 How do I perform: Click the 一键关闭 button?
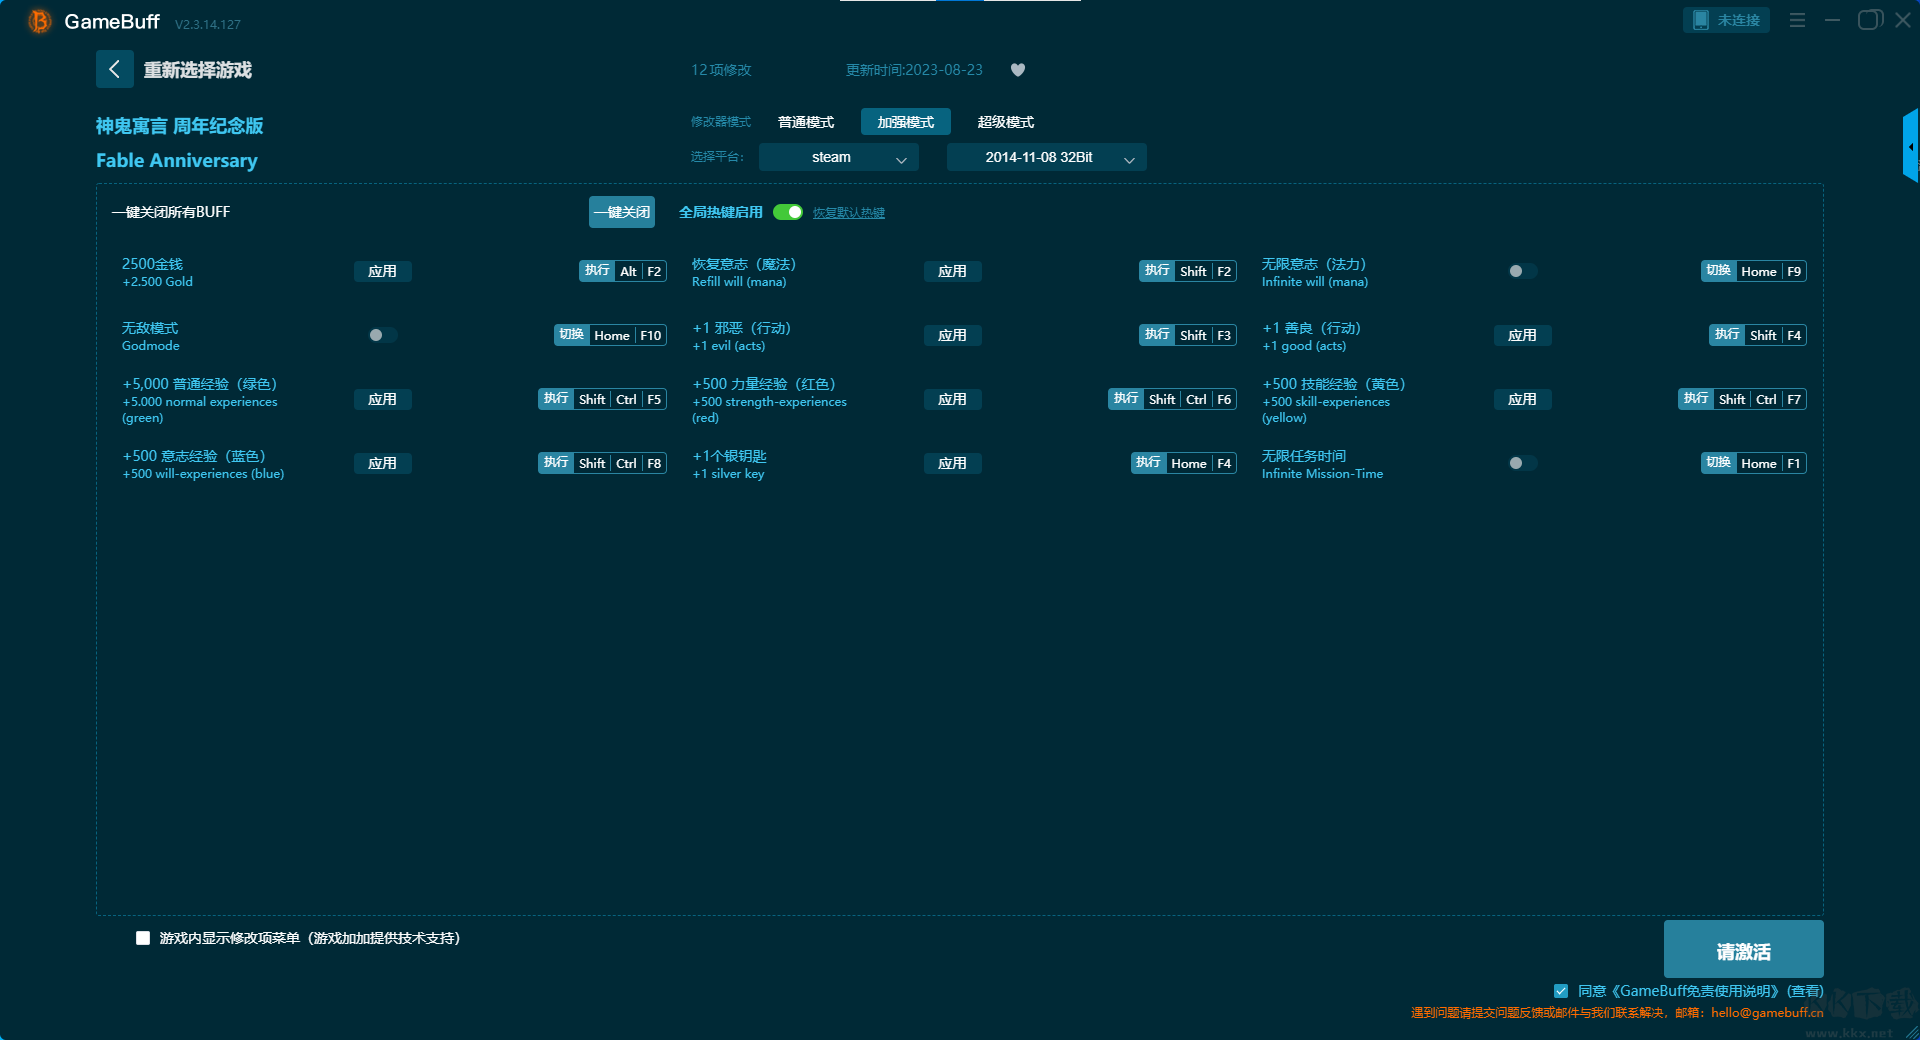click(621, 212)
